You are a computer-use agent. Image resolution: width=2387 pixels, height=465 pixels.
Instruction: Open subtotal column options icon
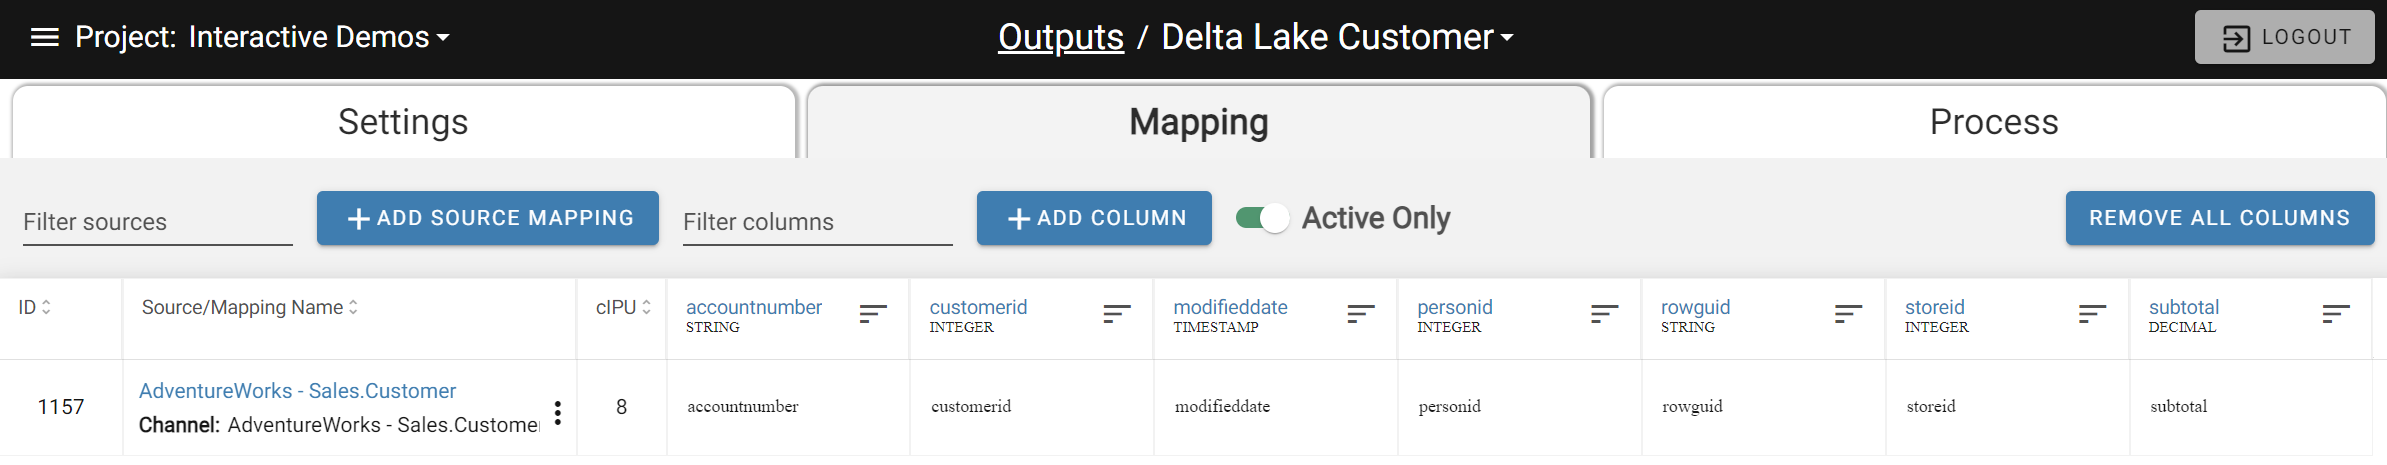point(2336,315)
